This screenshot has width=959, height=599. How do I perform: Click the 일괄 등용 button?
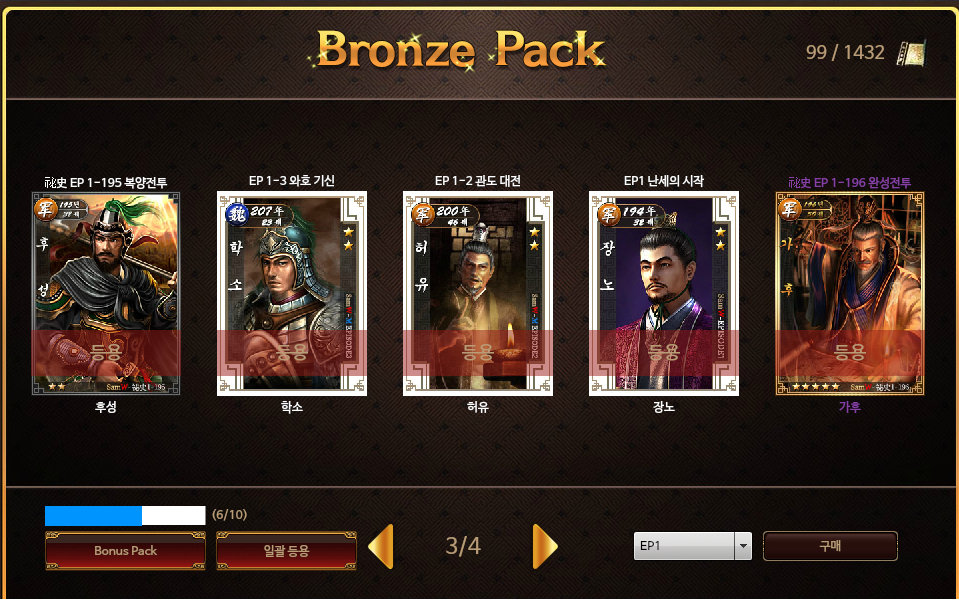(286, 551)
